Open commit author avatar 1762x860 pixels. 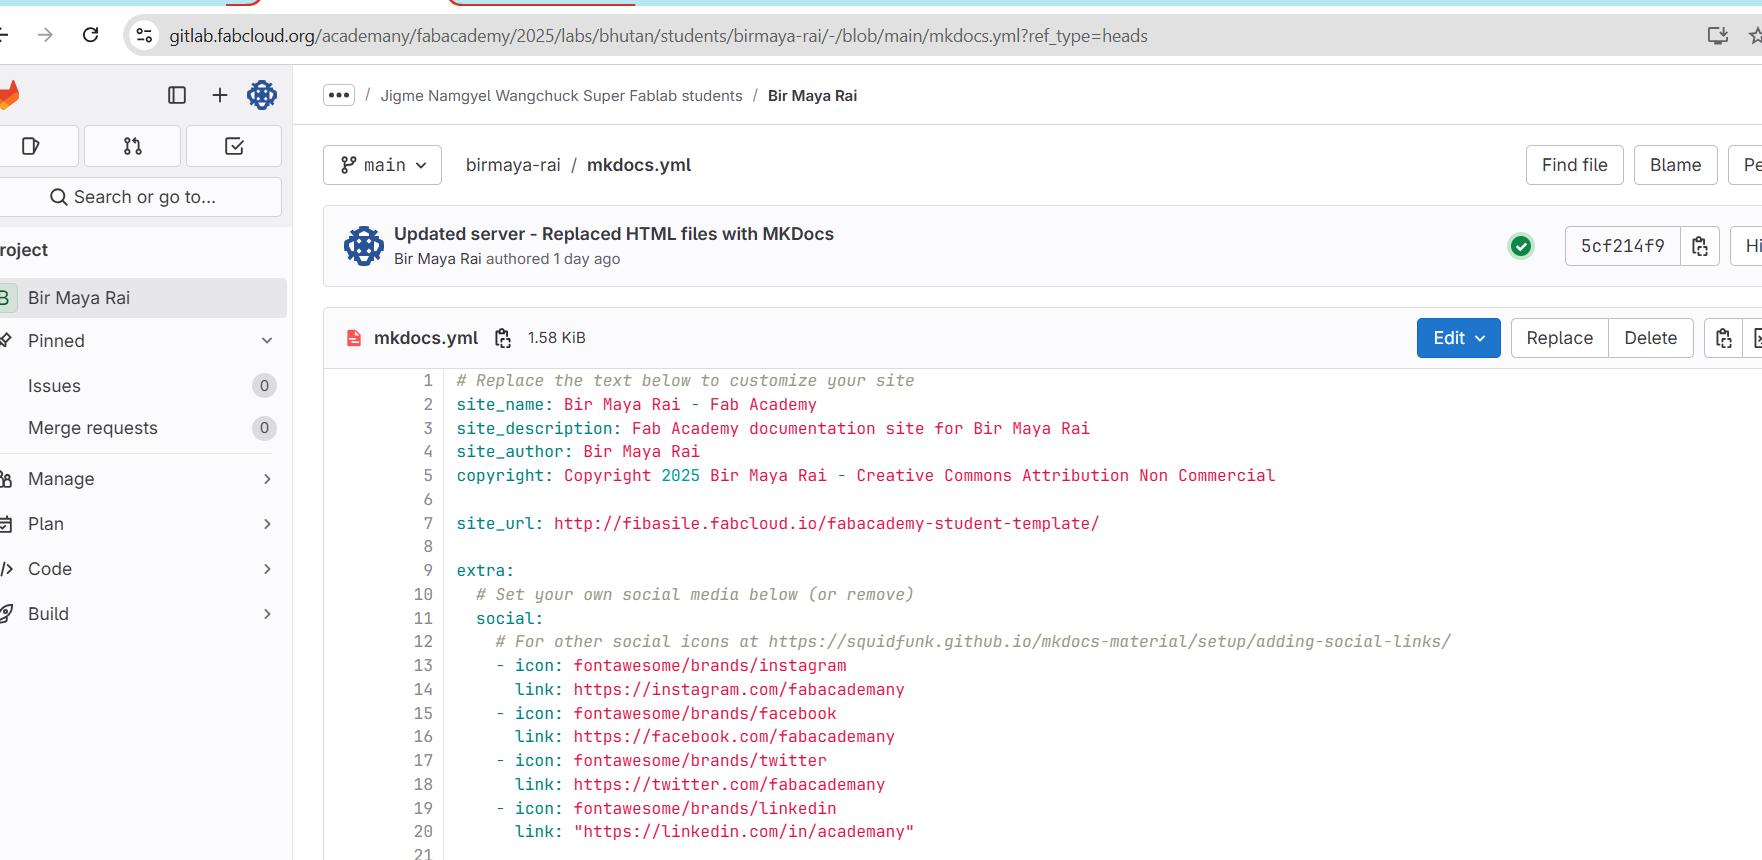click(x=364, y=246)
